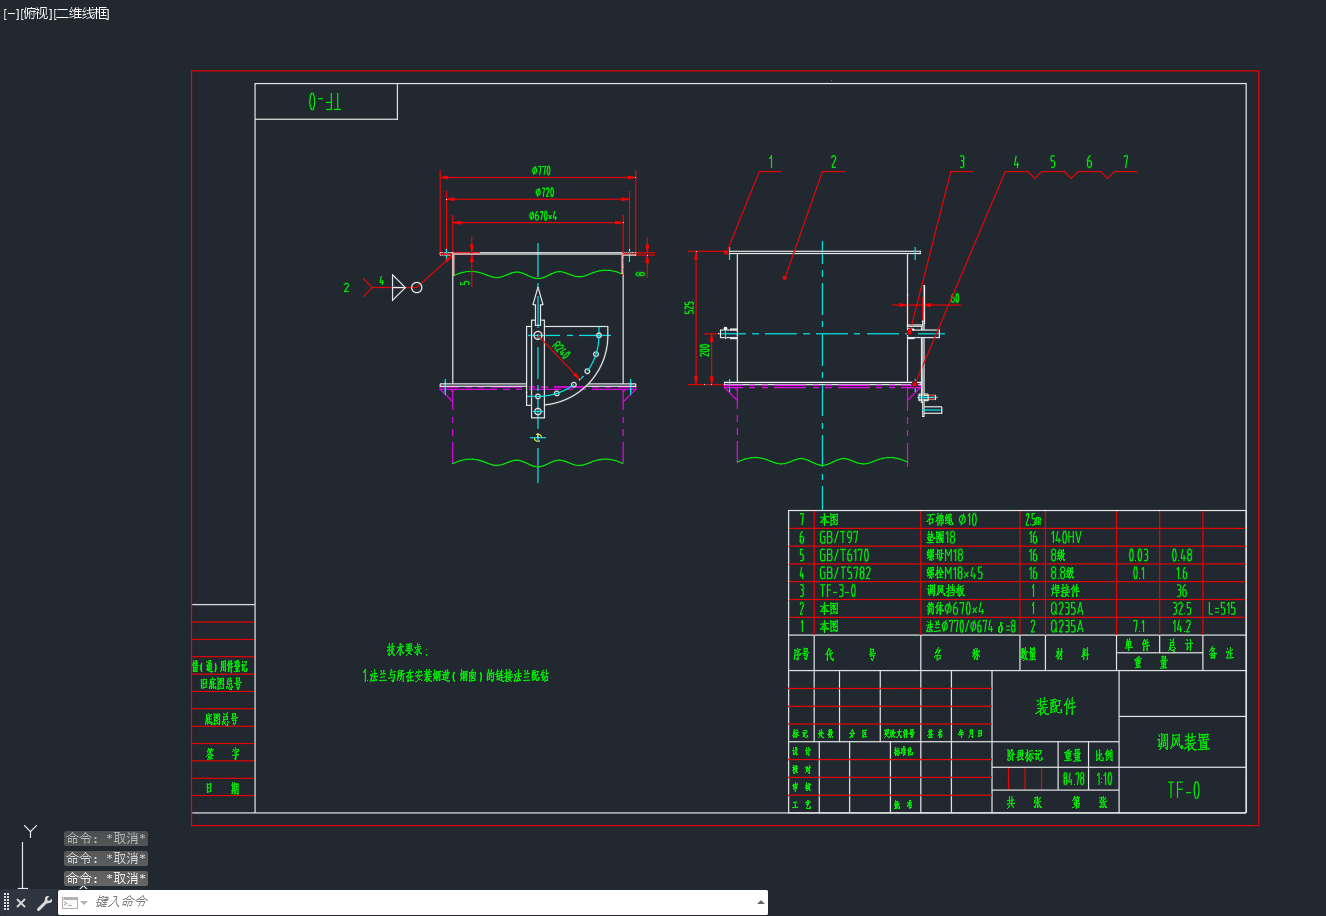Select the GB/T97 standard code cell

839,537
